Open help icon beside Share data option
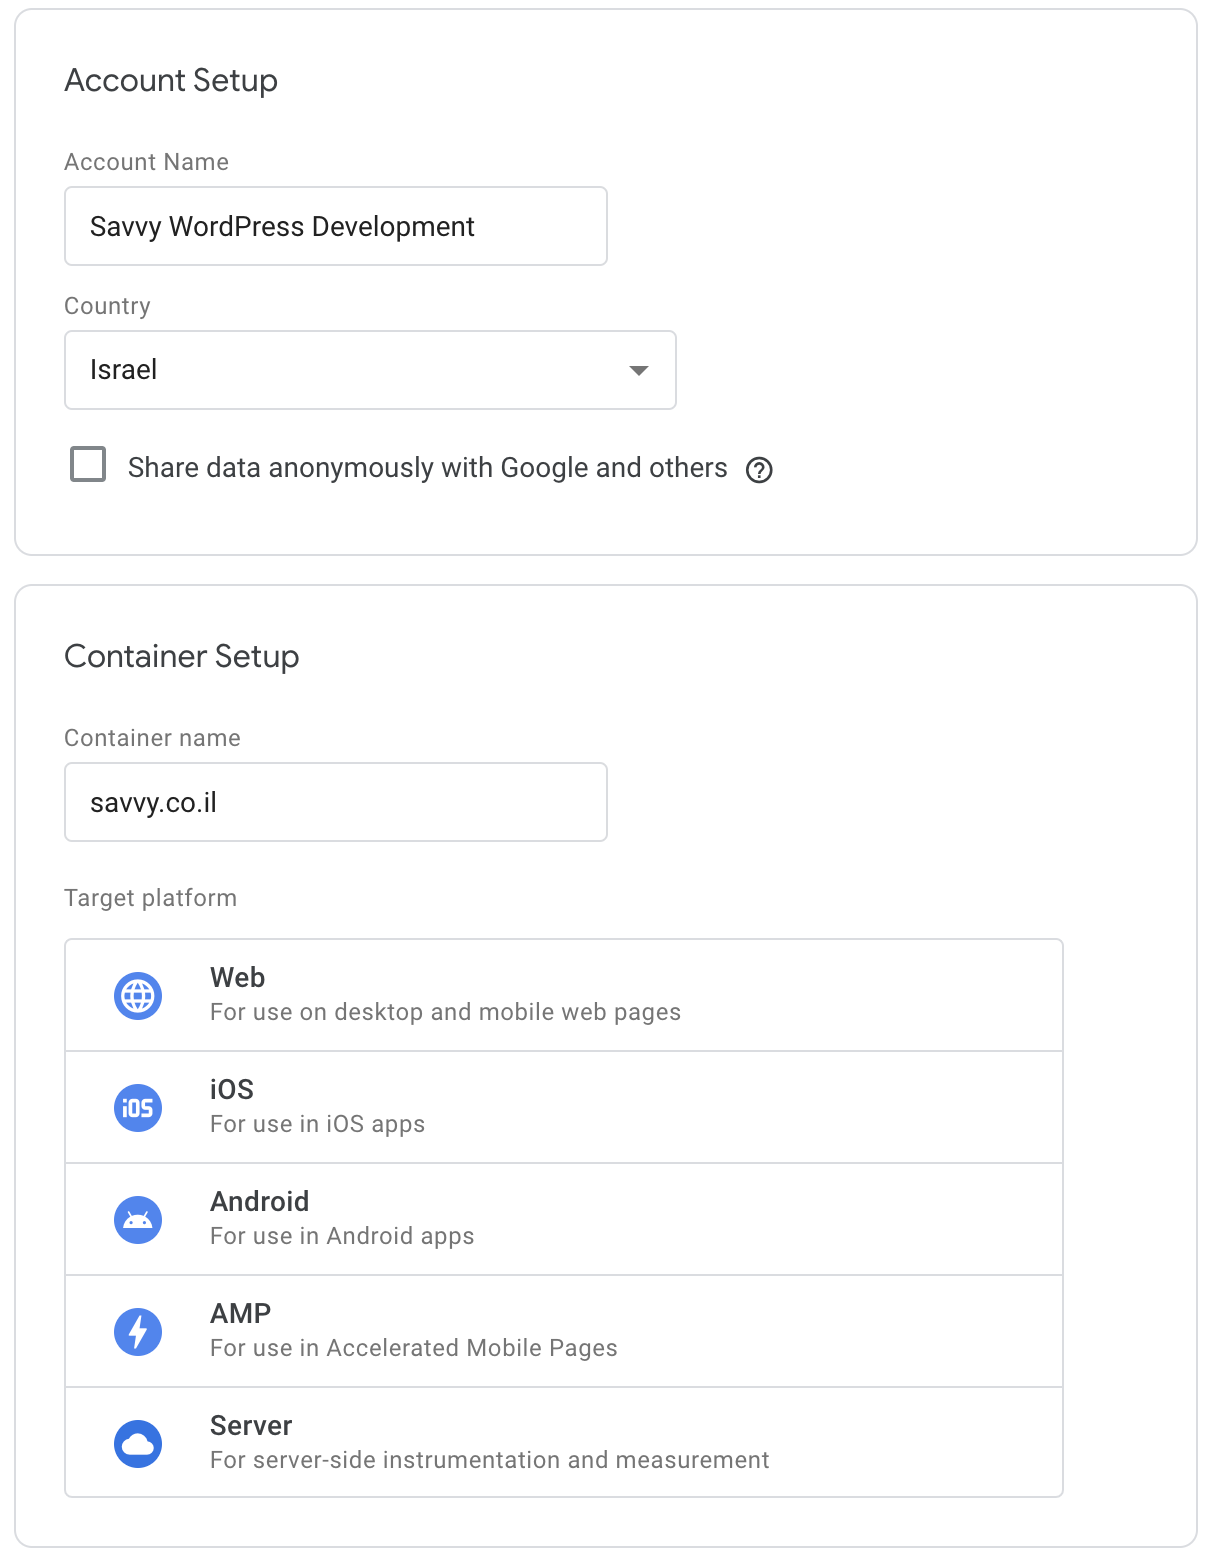The height and width of the screenshot is (1556, 1212). [759, 470]
